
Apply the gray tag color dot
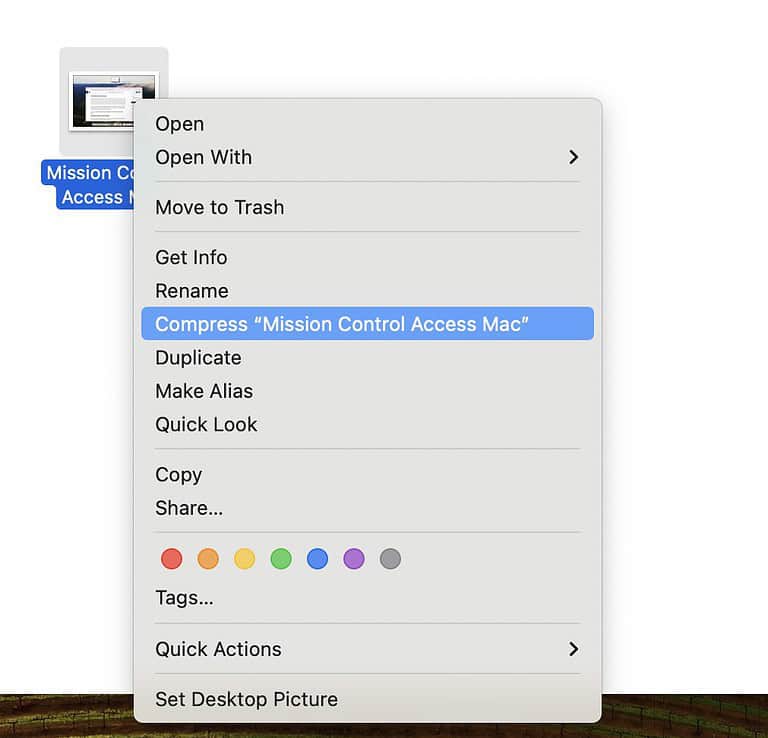[390, 559]
